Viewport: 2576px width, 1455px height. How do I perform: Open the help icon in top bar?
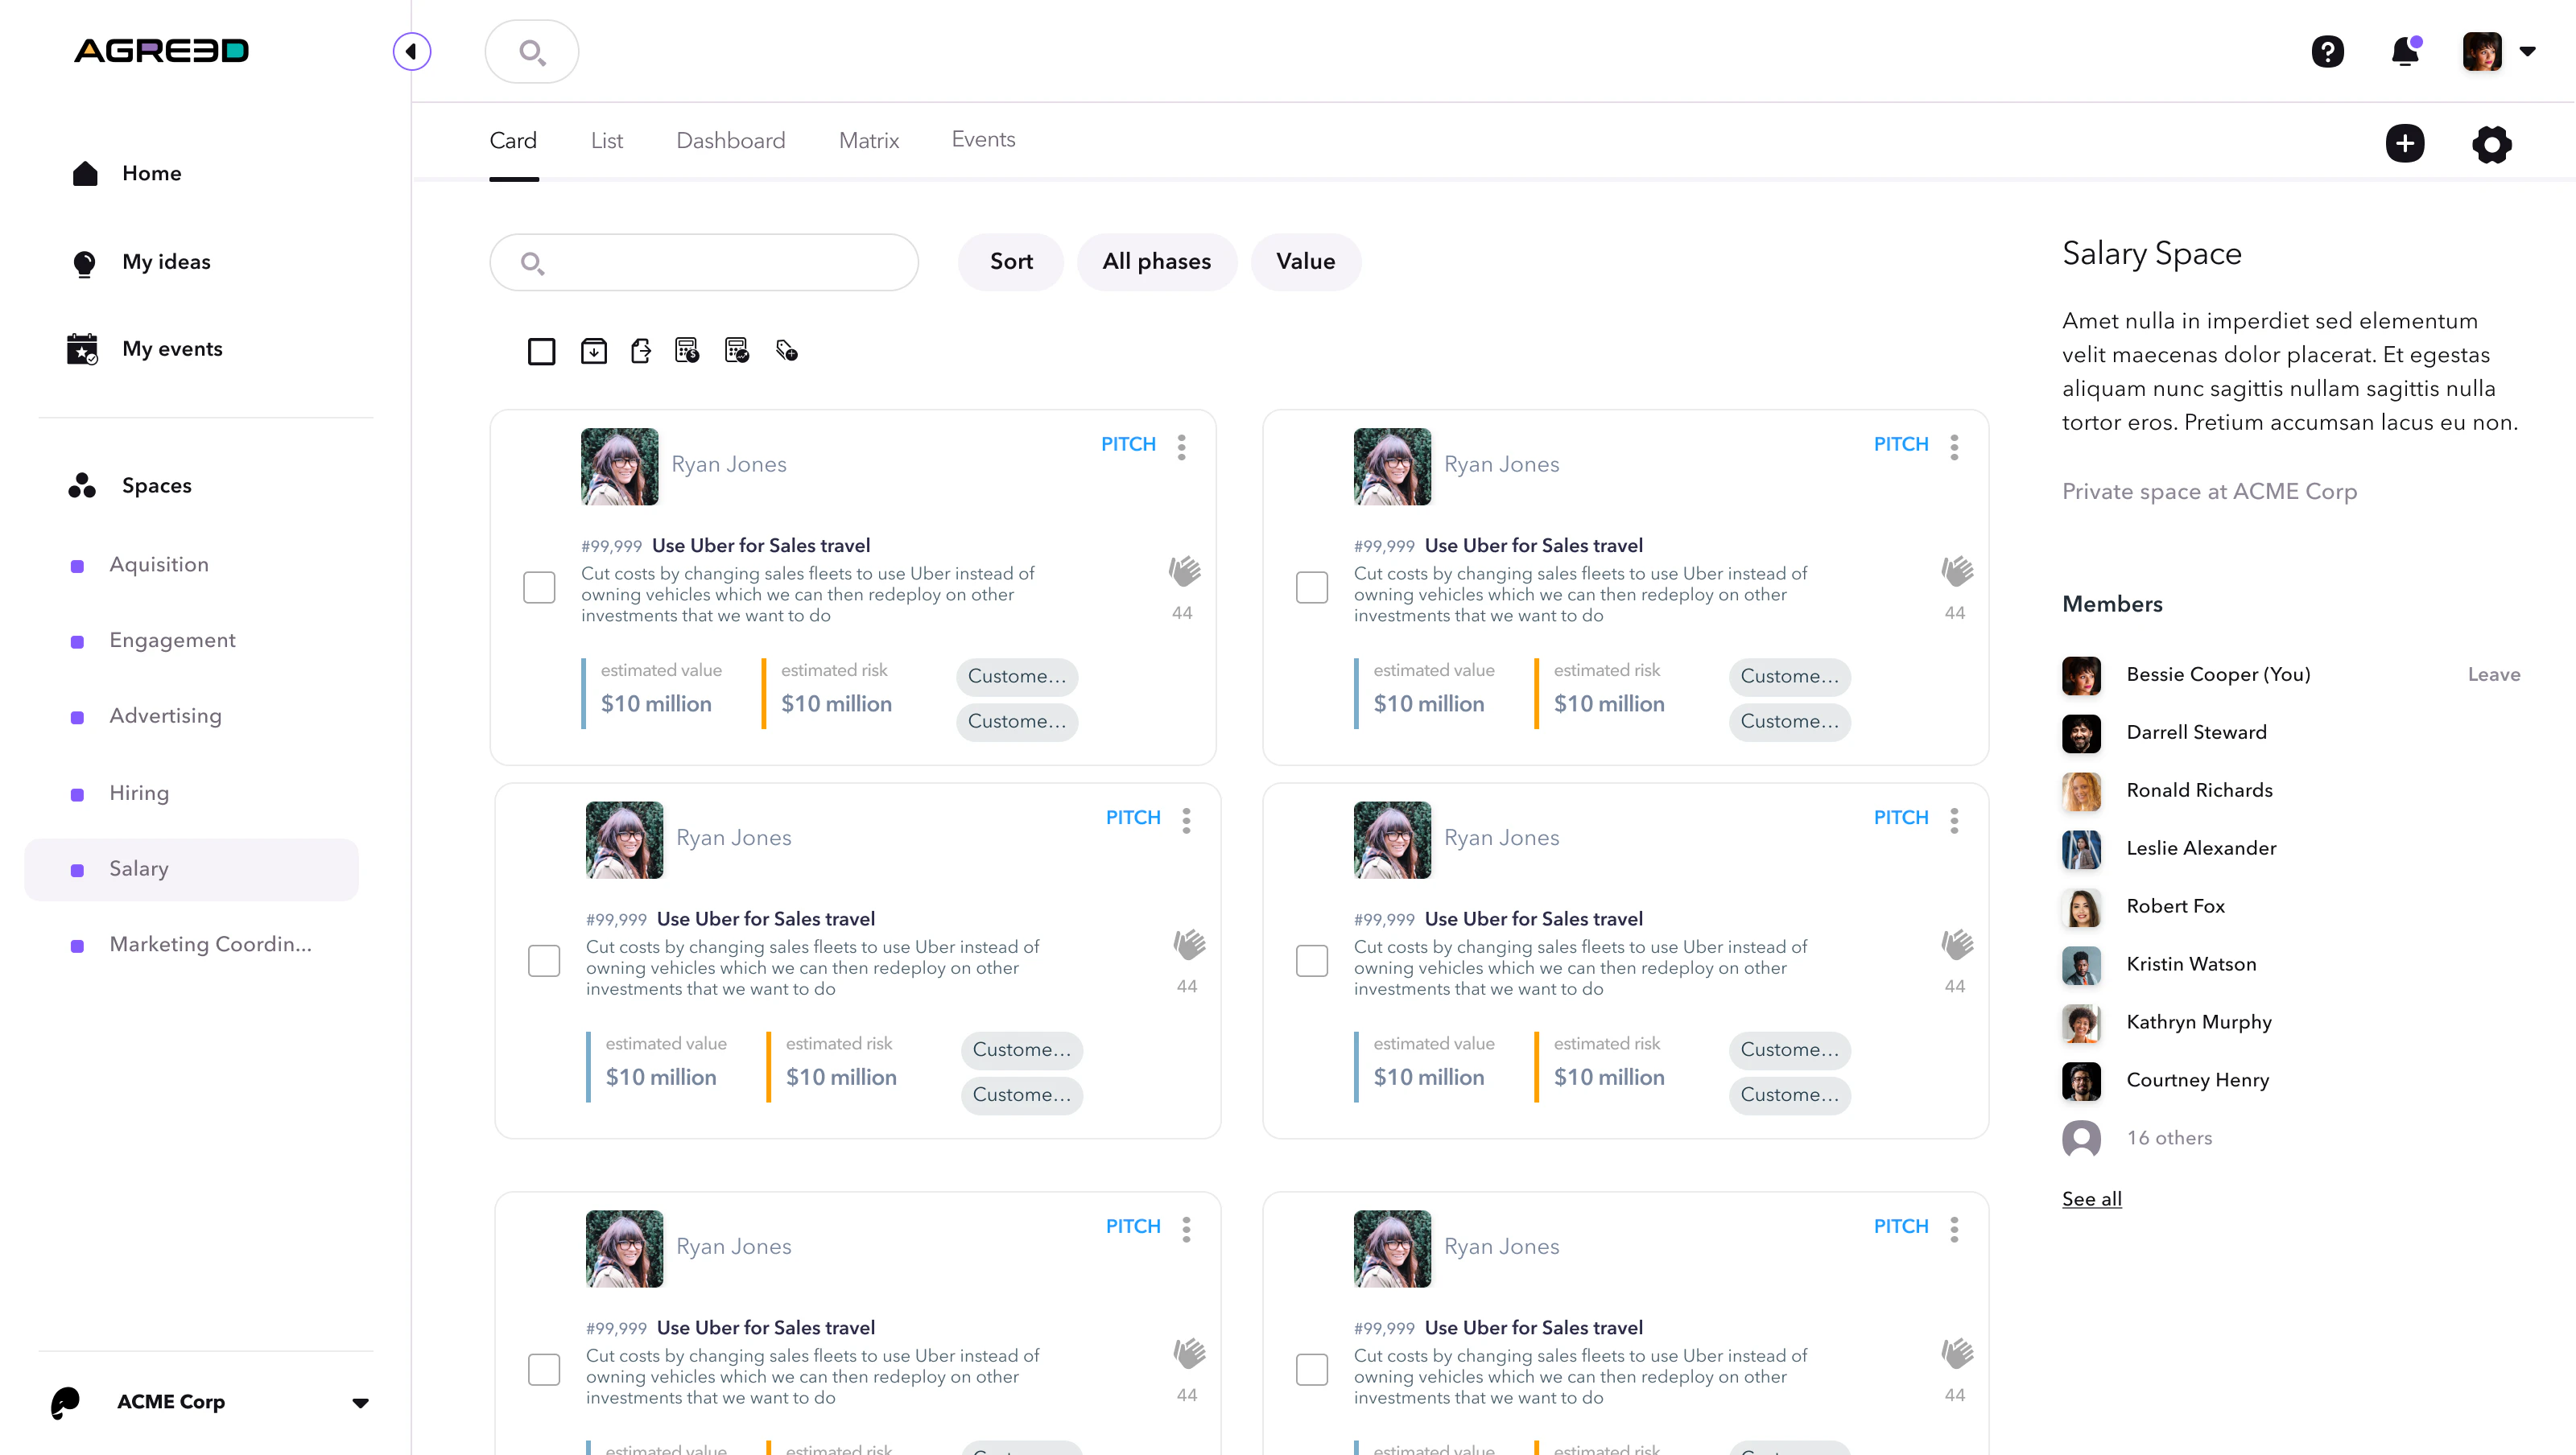(2328, 51)
